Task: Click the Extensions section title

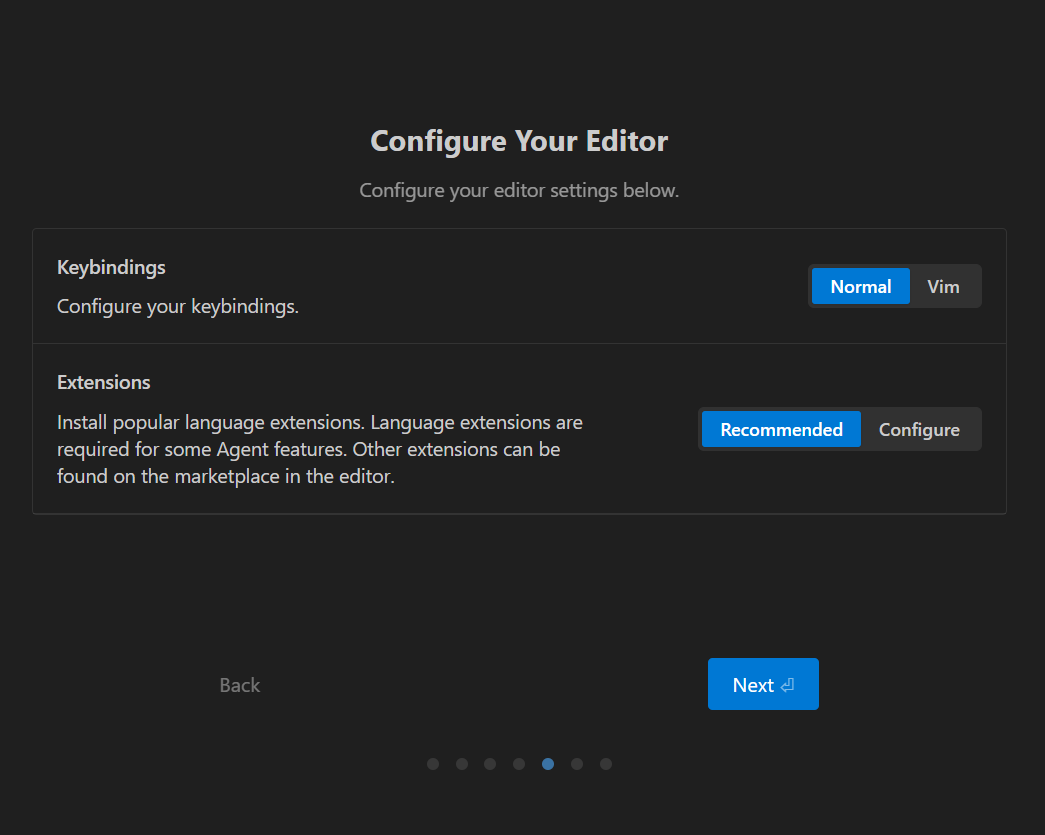Action: pos(104,383)
